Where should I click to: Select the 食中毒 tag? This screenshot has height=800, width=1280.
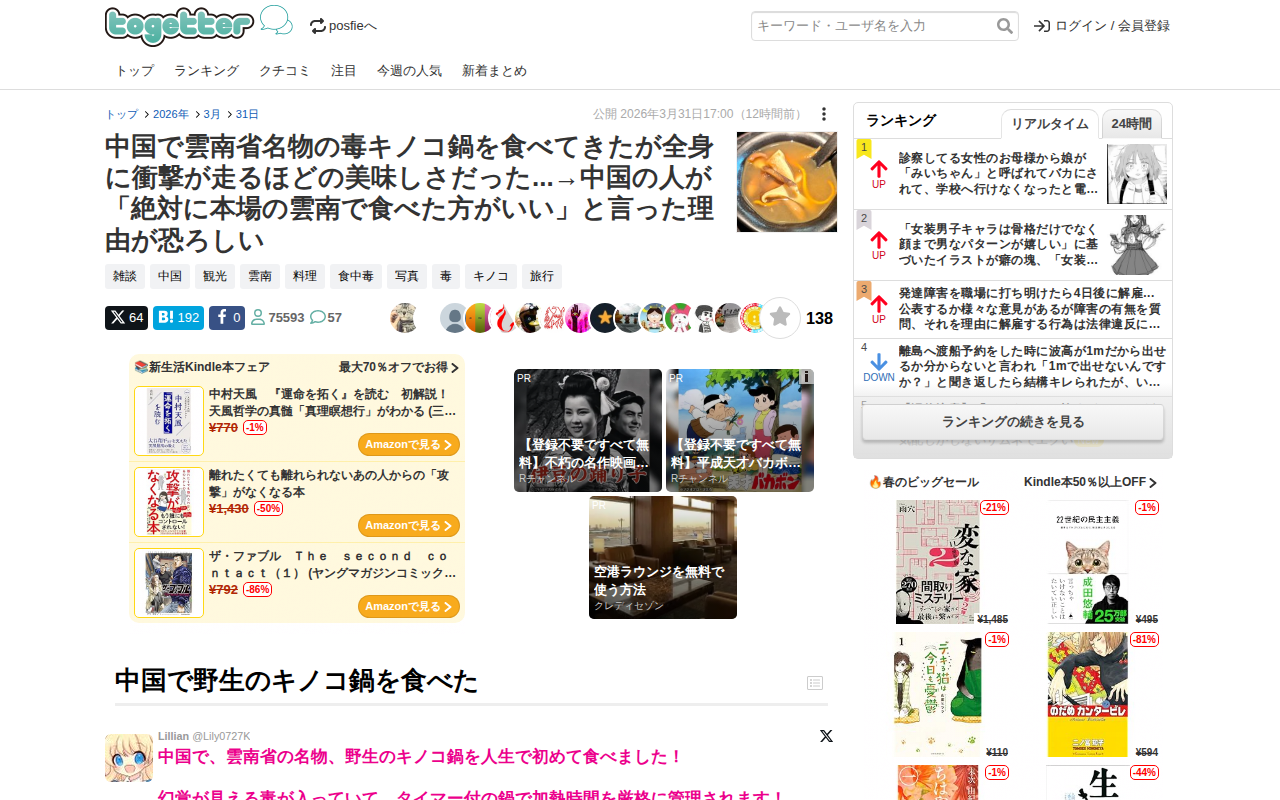[356, 276]
